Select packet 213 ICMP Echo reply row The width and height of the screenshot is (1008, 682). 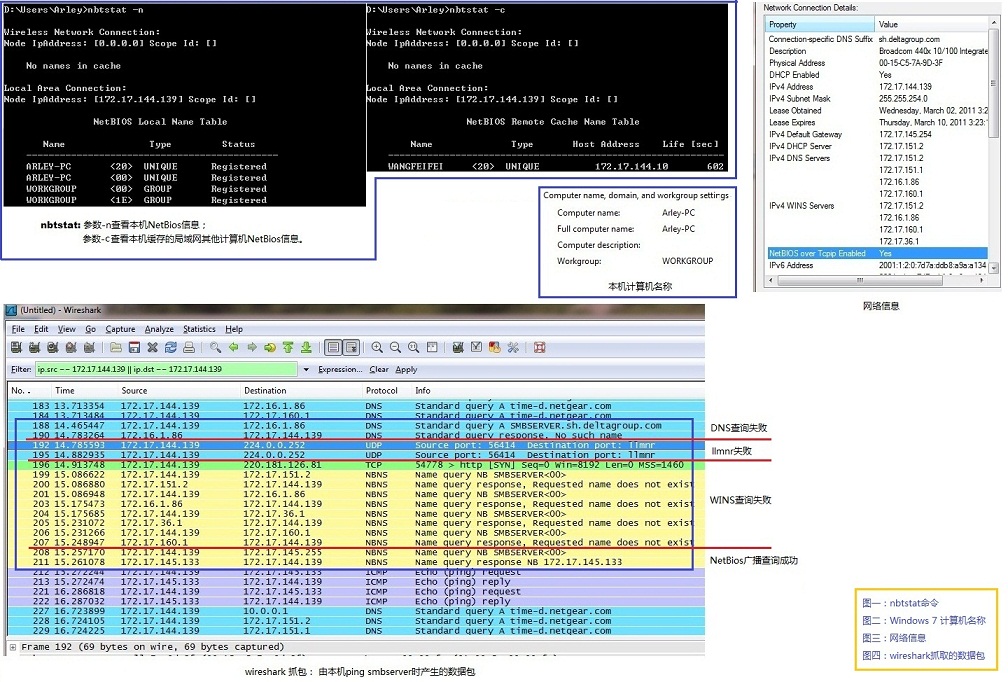[x=356, y=582]
